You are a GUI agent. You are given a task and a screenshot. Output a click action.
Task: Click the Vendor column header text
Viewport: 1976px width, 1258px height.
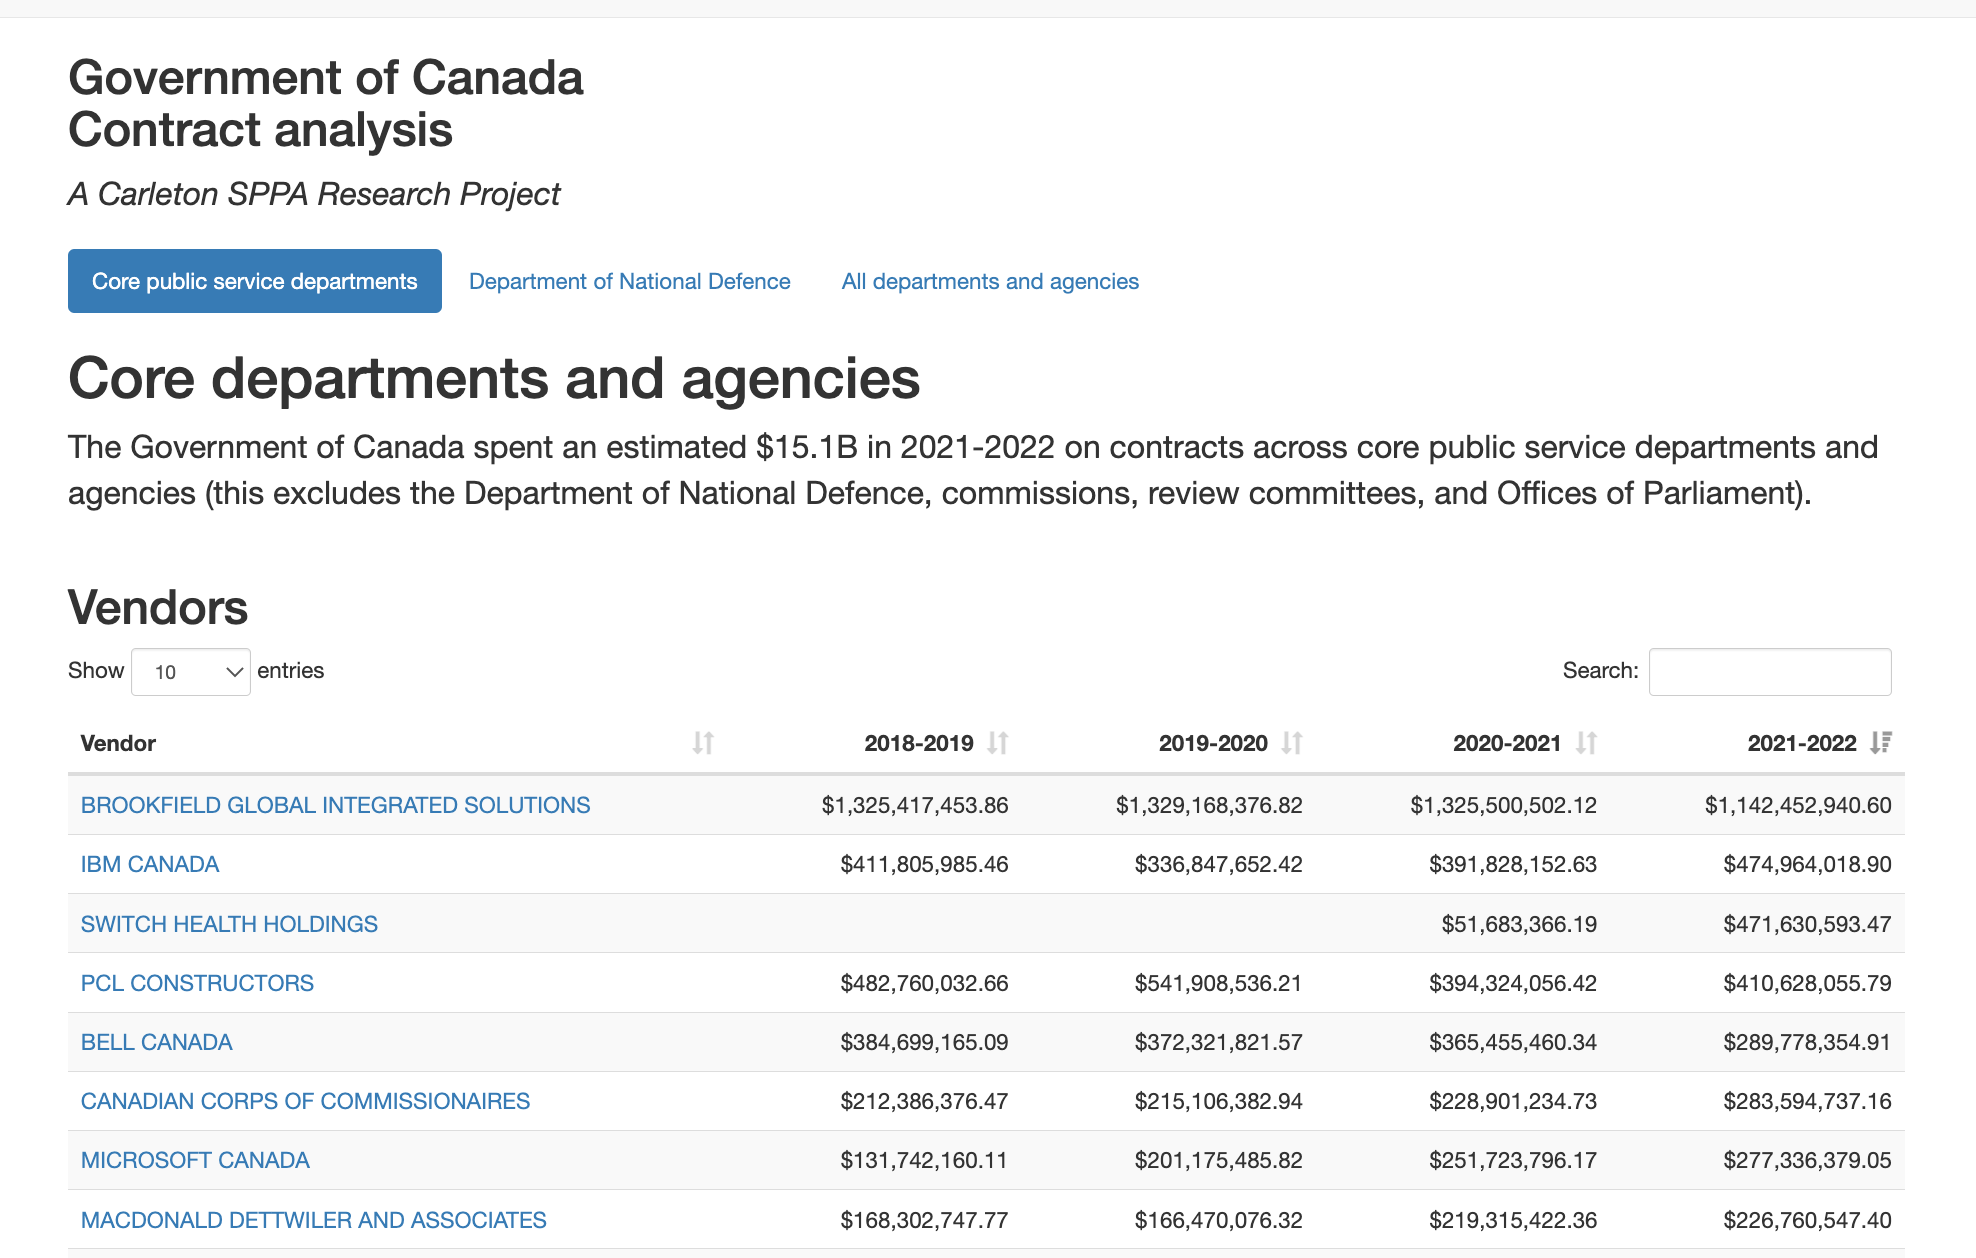point(118,743)
